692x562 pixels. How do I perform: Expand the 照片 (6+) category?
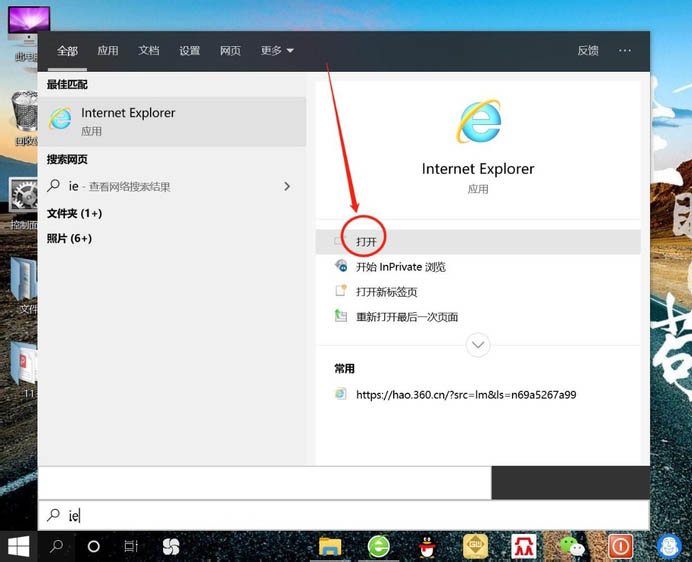[69, 238]
